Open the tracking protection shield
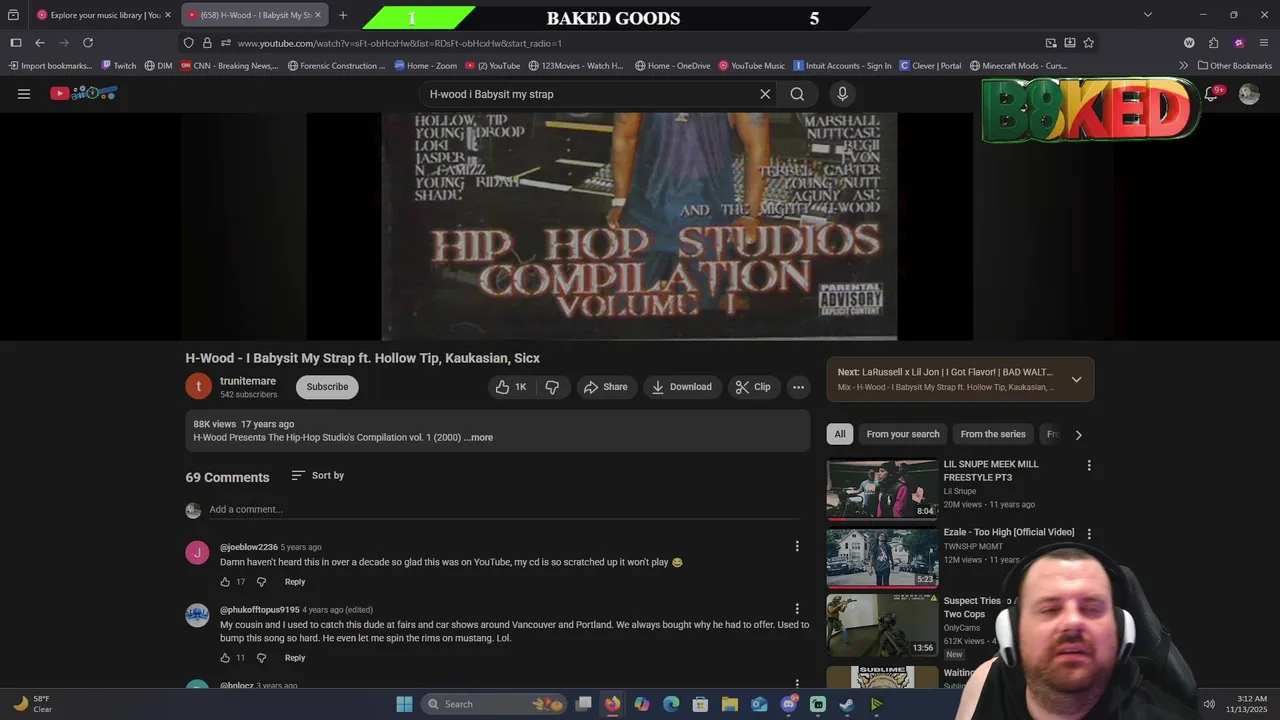Viewport: 1280px width, 720px height. point(188,43)
